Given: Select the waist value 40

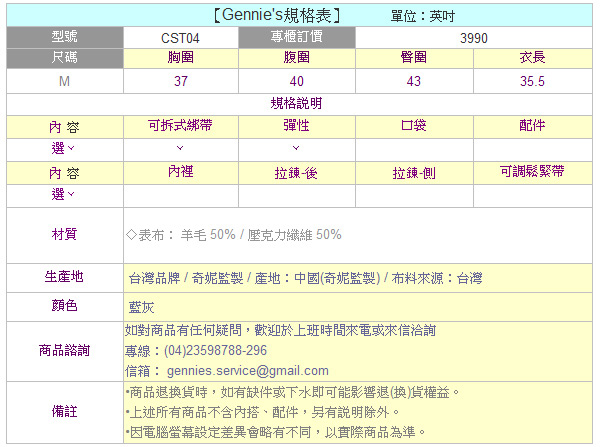Looking at the screenshot, I should 297,81.
